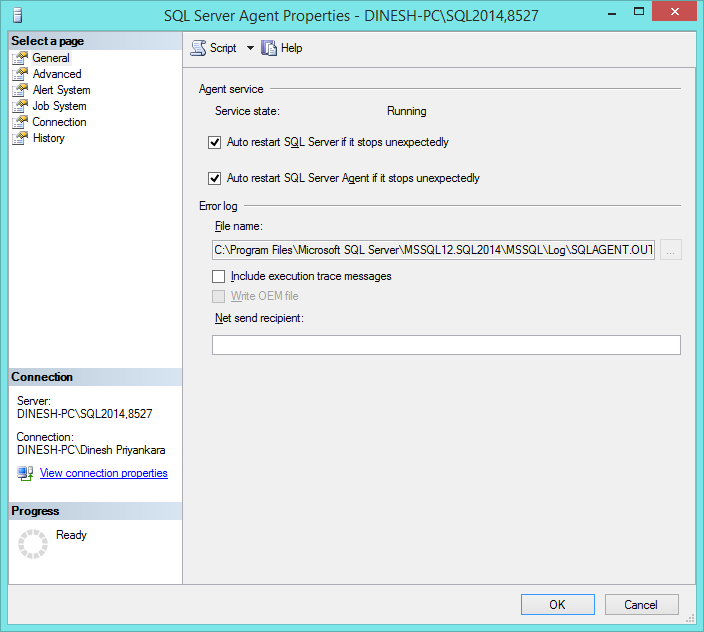
Task: Click the Service state label
Action: [247, 111]
